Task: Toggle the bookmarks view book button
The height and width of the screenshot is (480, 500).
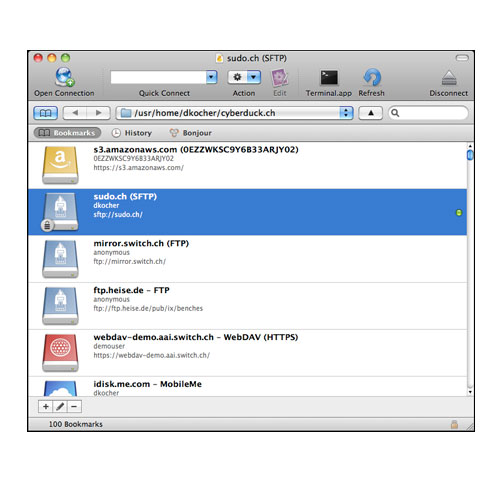Action: [x=45, y=113]
